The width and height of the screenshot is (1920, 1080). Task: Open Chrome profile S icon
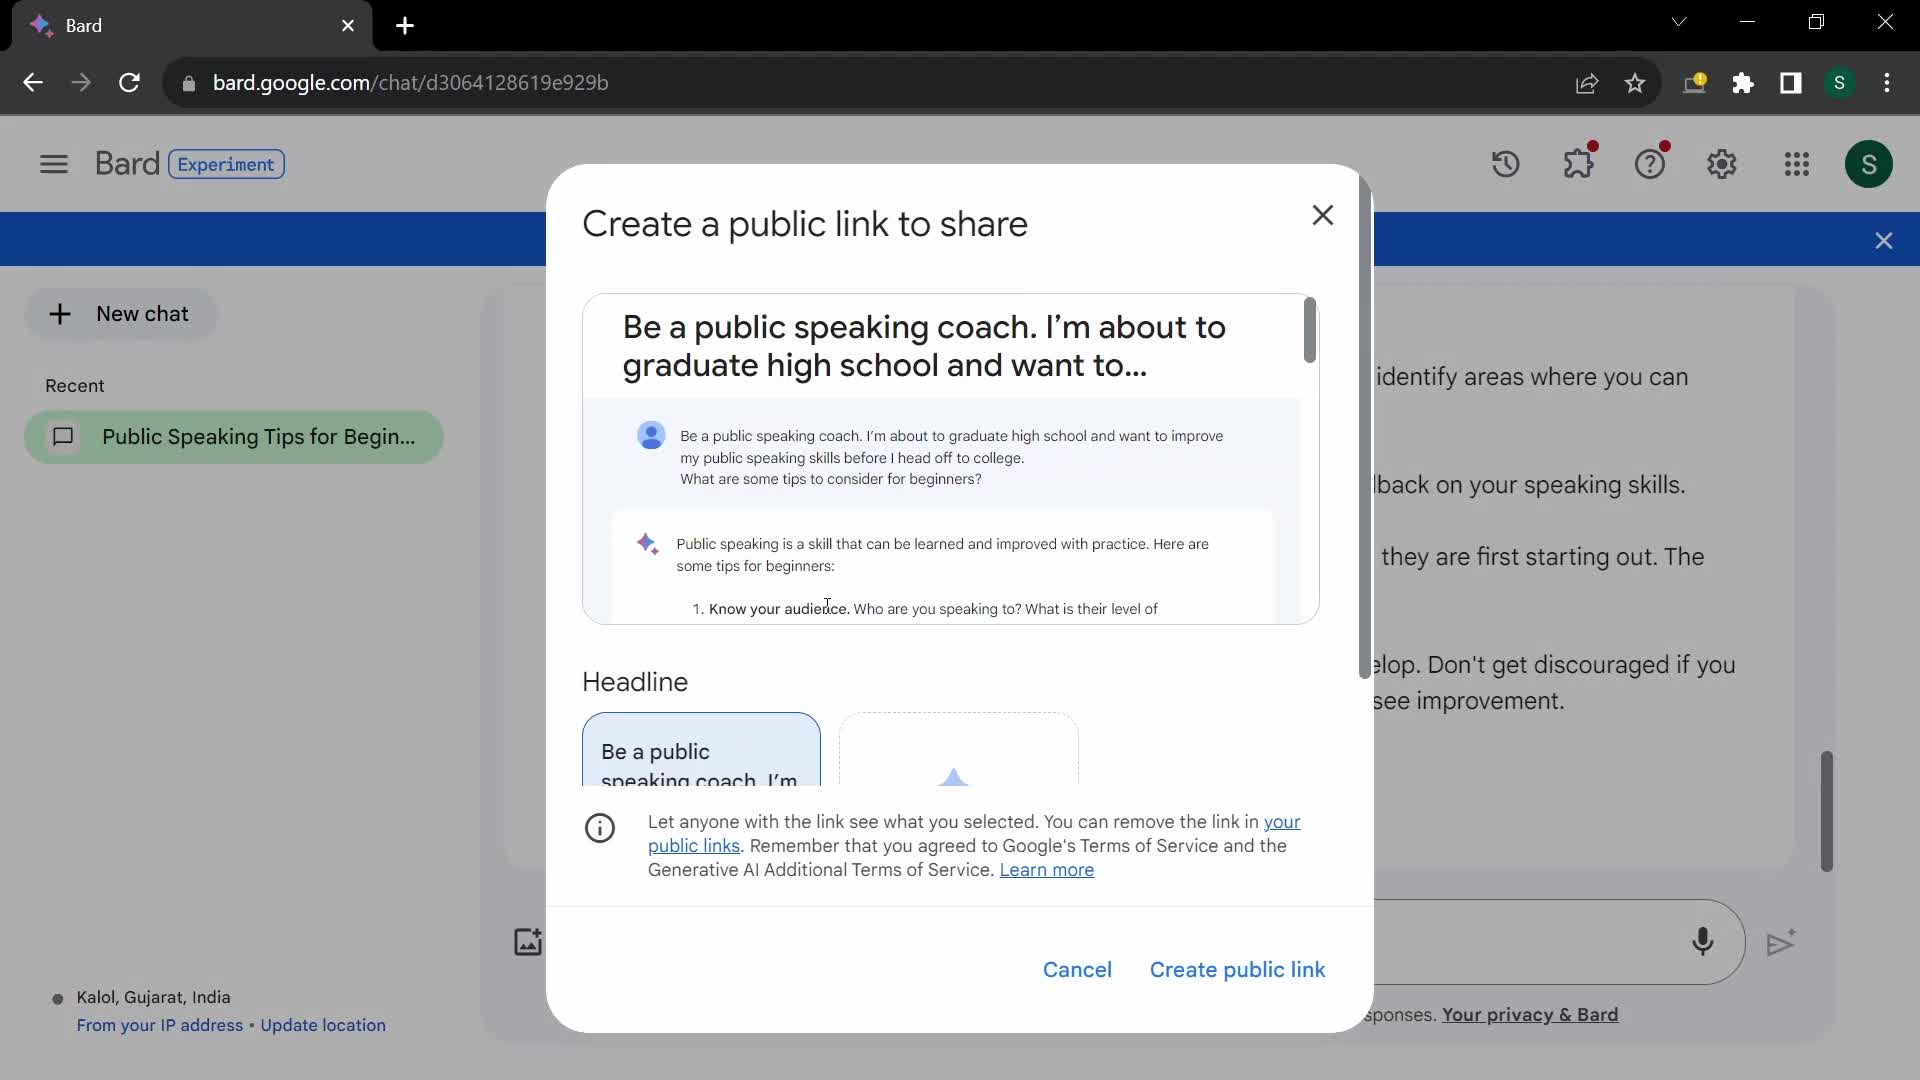(x=1839, y=83)
